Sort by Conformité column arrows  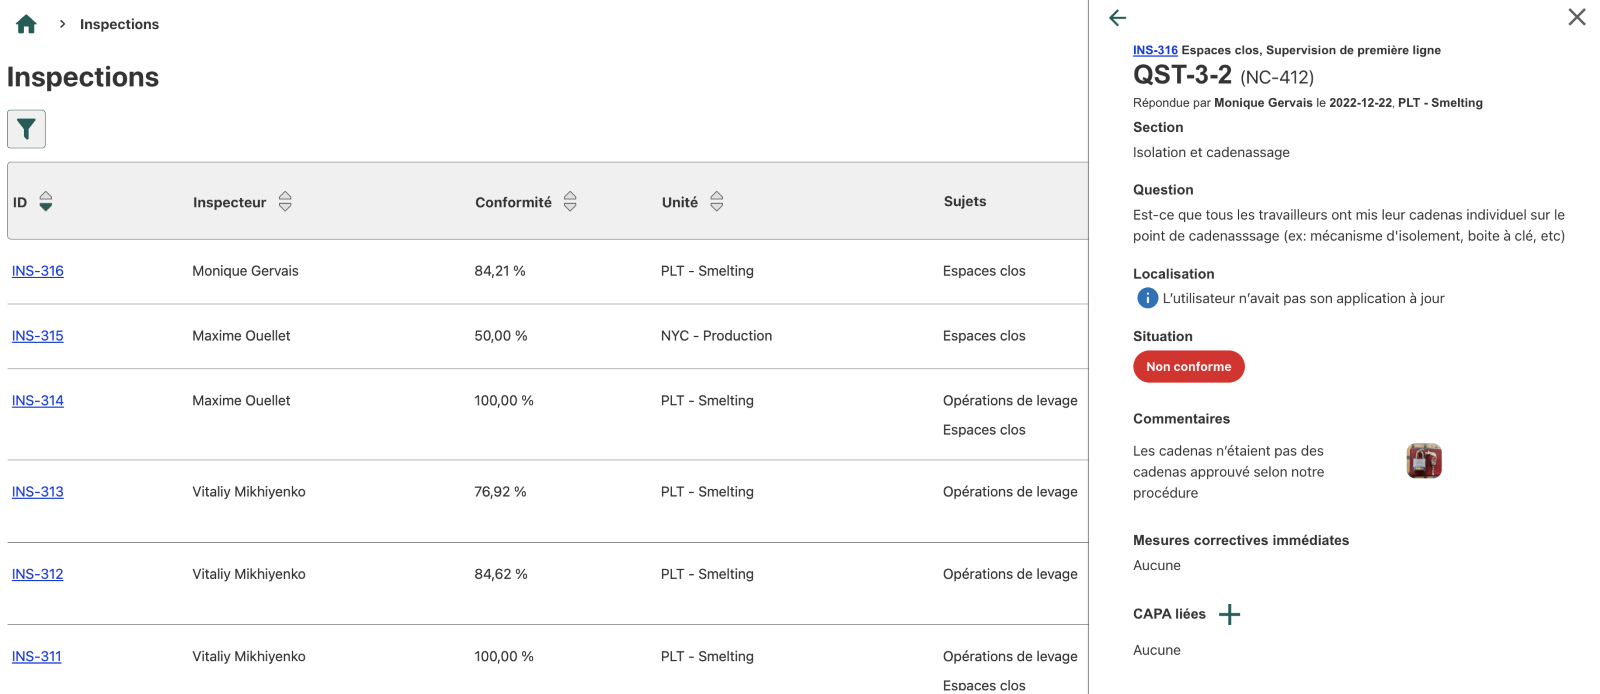(570, 202)
